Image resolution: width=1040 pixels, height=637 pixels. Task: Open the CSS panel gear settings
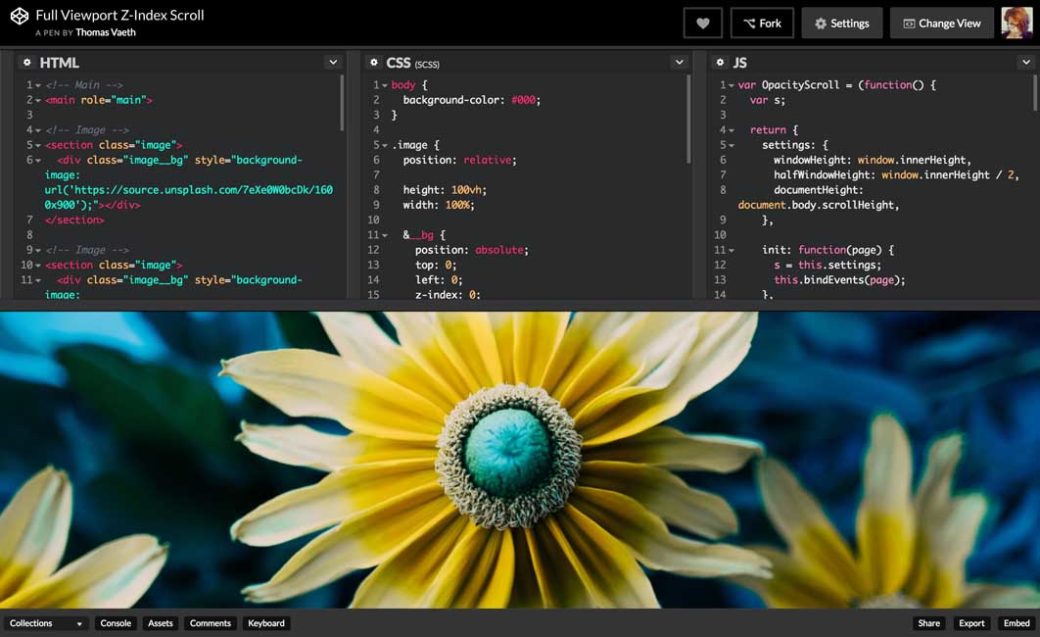[373, 62]
